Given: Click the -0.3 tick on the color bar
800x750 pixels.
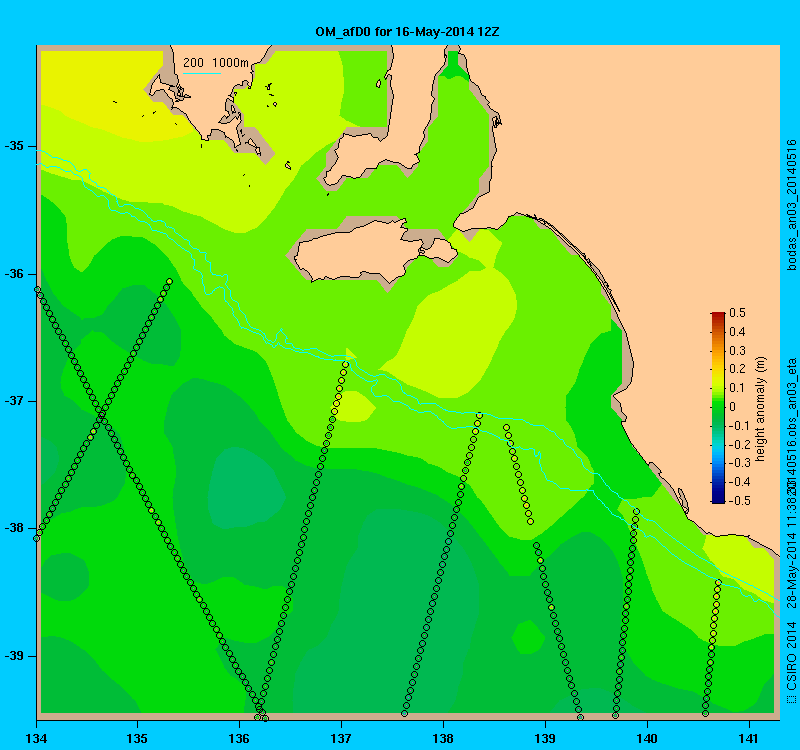Looking at the screenshot, I should click(740, 463).
